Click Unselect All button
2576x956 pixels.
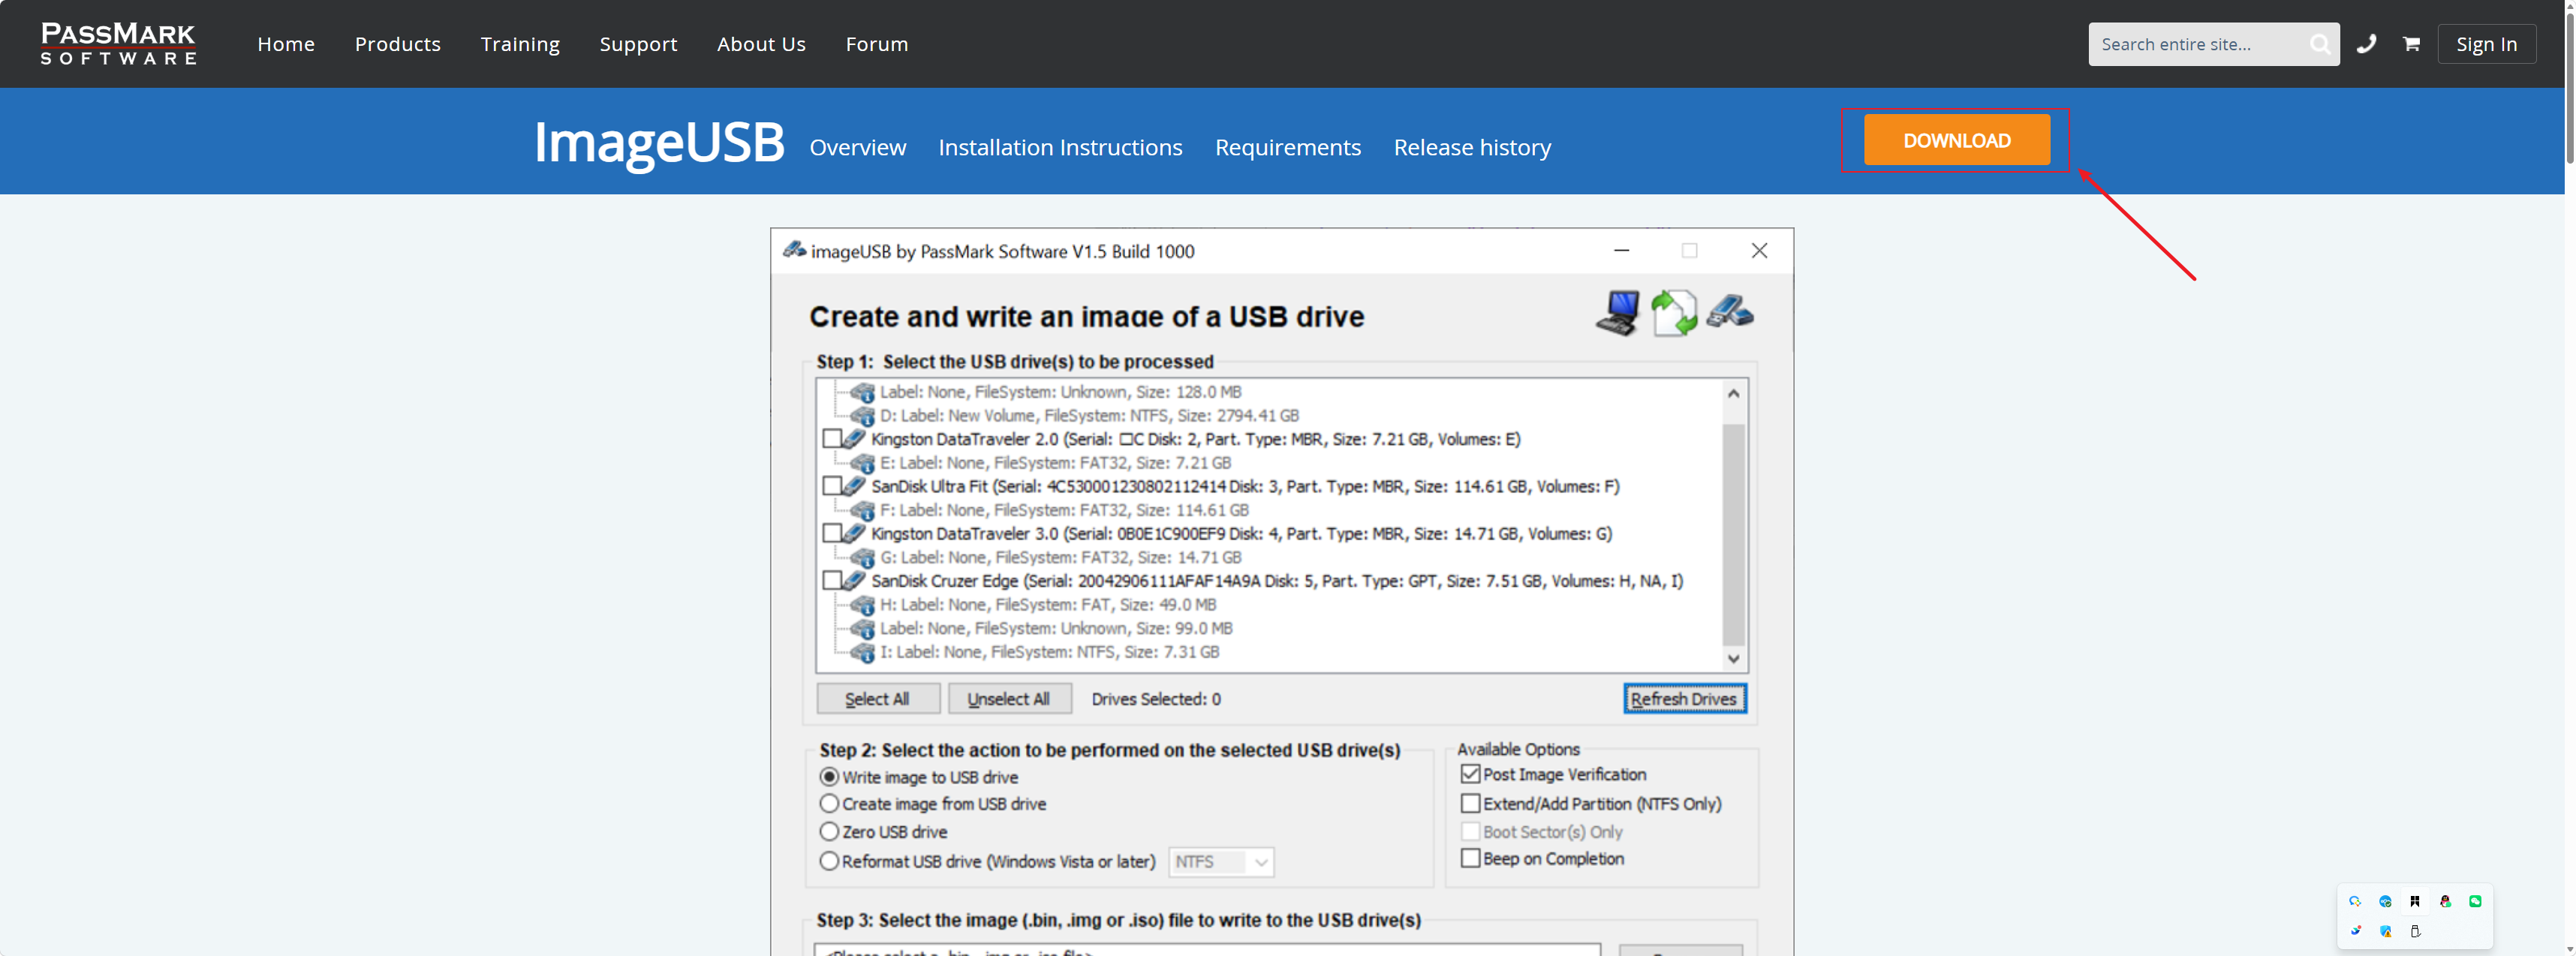coord(1009,698)
